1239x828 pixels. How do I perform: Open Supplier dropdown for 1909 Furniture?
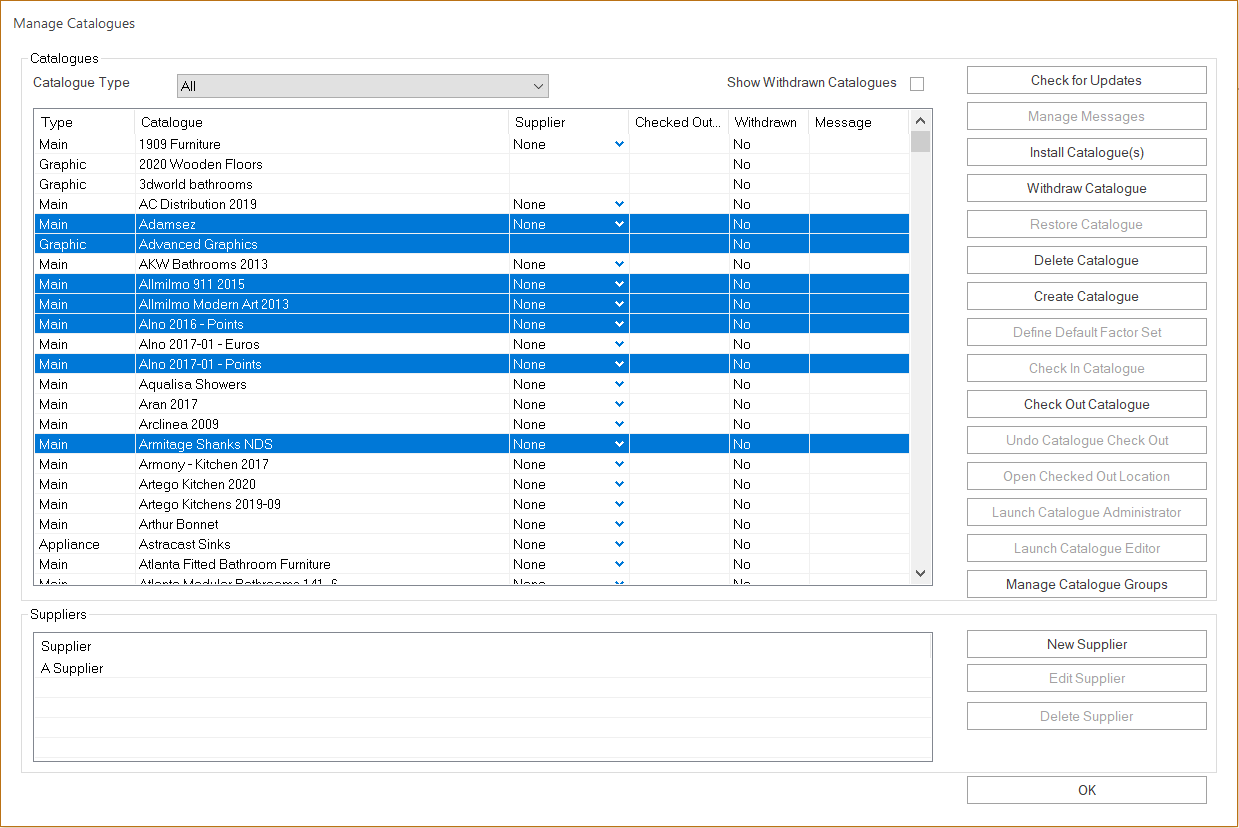(x=619, y=144)
